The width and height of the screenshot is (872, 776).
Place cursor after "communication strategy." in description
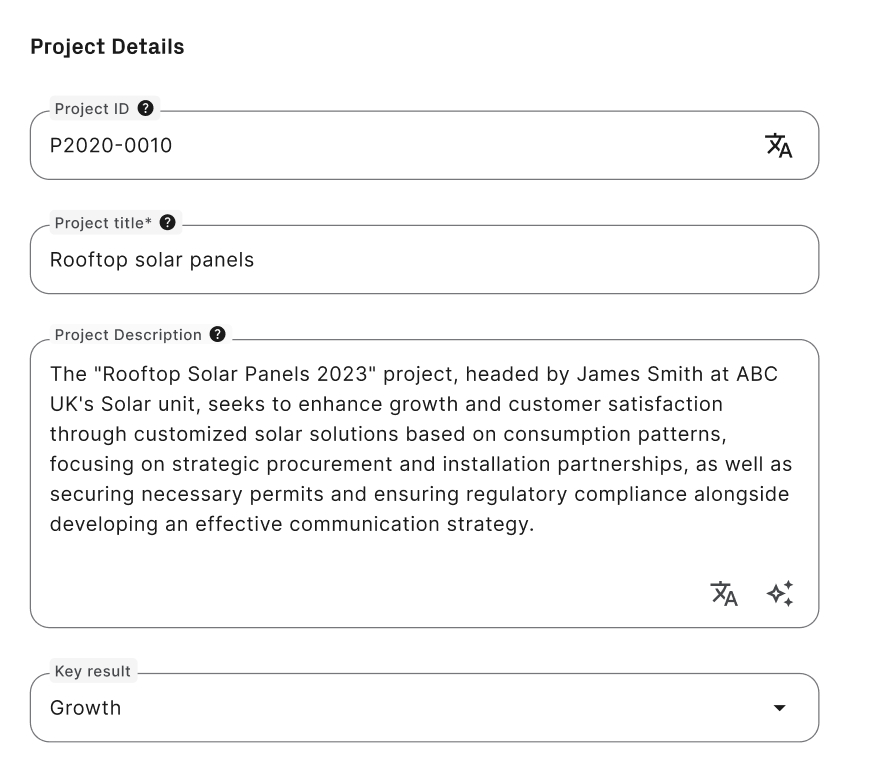(535, 524)
